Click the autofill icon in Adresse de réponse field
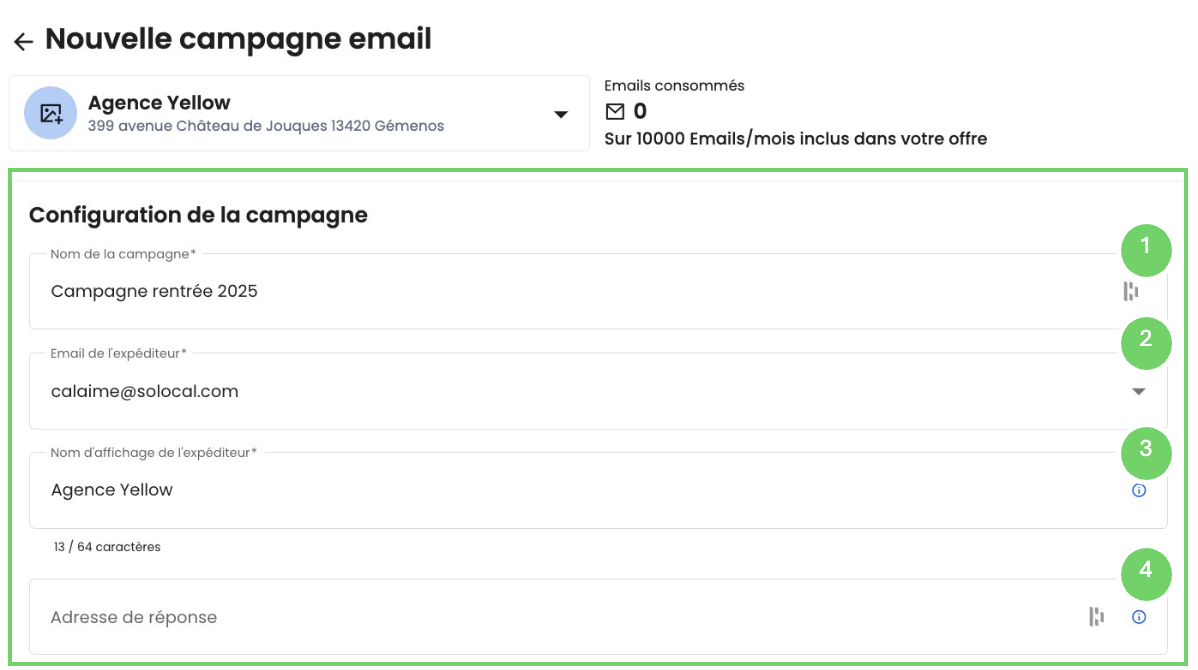1198x670 pixels. click(1097, 617)
